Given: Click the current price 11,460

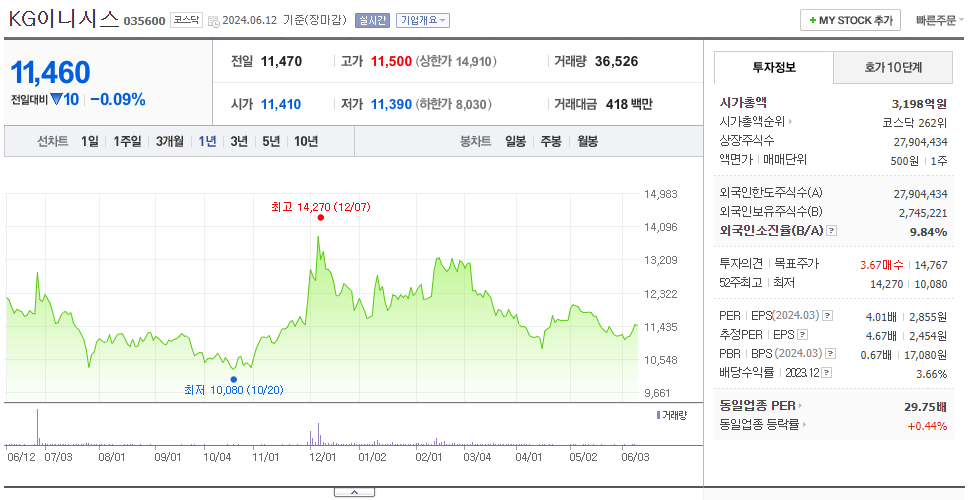Looking at the screenshot, I should click(51, 73).
